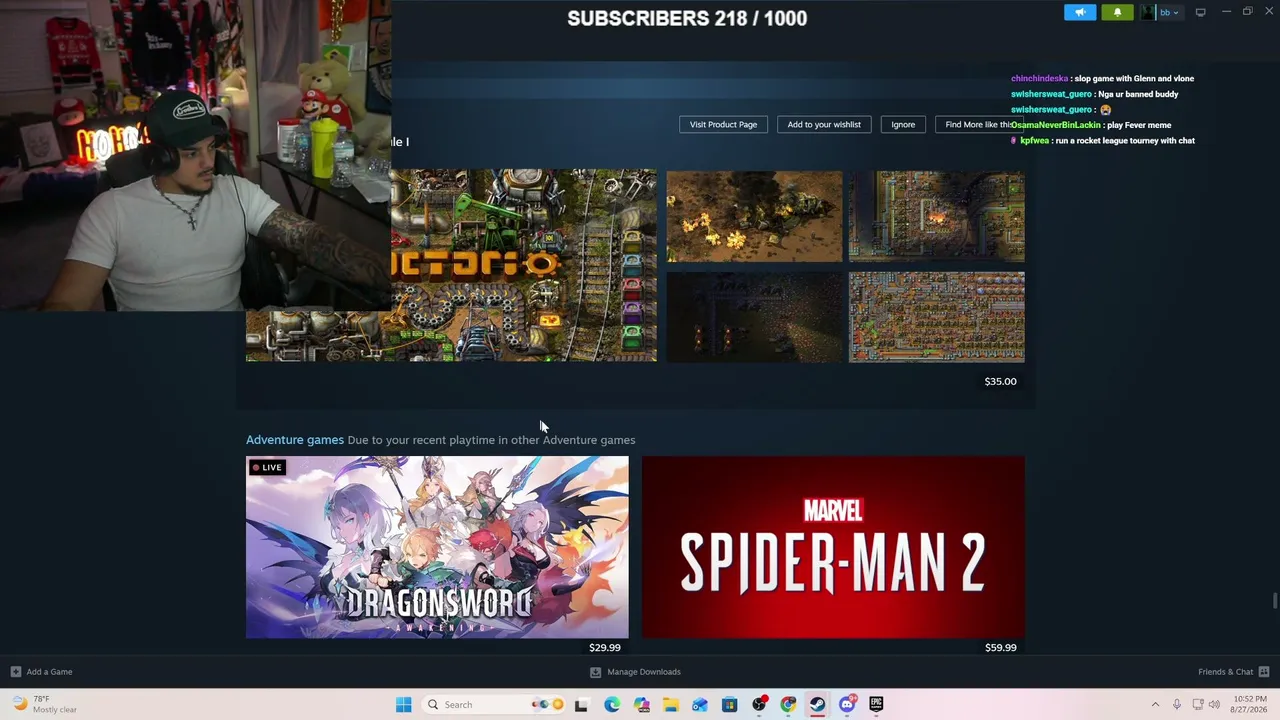View Factorio screenshot with yellow explosions
This screenshot has height=720, width=1280.
click(754, 216)
